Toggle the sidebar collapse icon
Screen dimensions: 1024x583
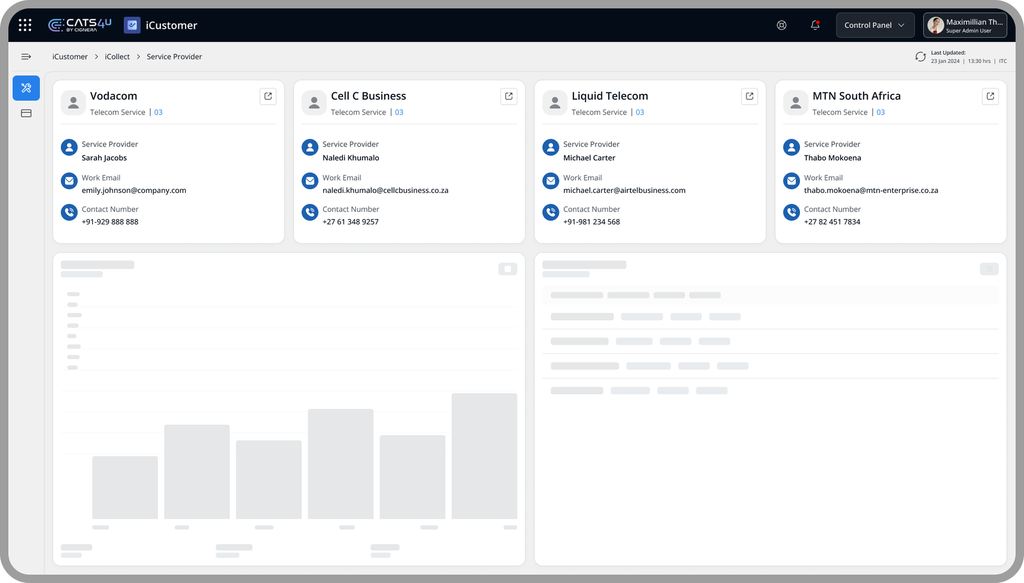26,57
